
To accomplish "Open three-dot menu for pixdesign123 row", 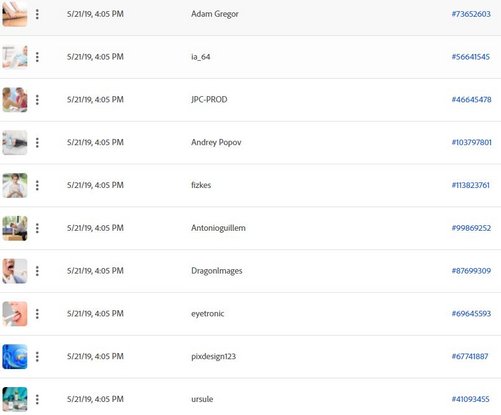I will tap(37, 357).
